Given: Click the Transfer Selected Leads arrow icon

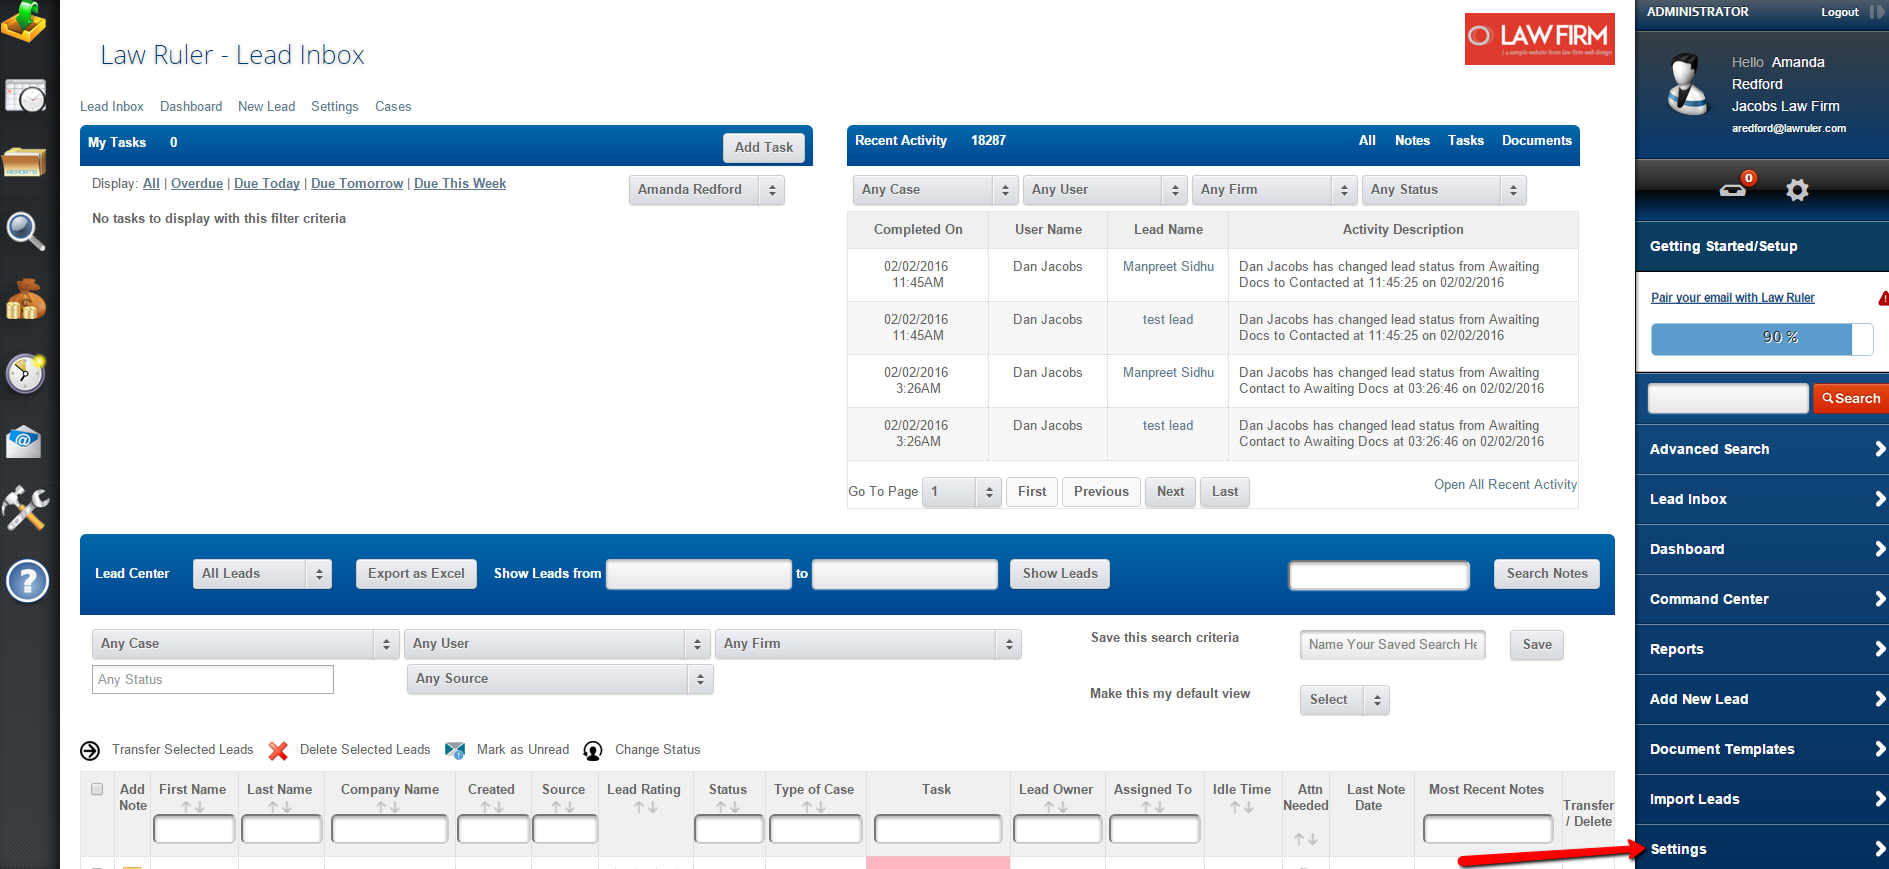Looking at the screenshot, I should (90, 751).
